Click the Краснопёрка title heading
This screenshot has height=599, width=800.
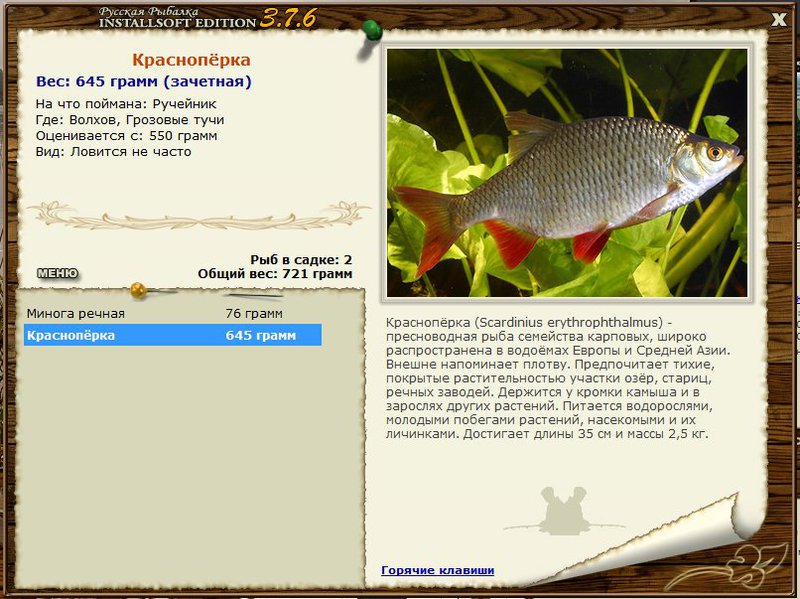click(x=191, y=60)
